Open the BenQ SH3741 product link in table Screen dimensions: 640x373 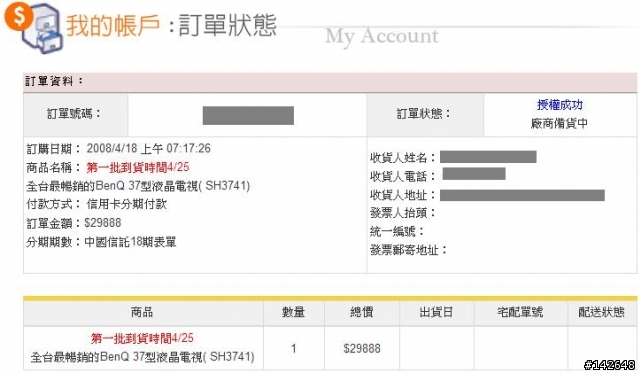142,357
